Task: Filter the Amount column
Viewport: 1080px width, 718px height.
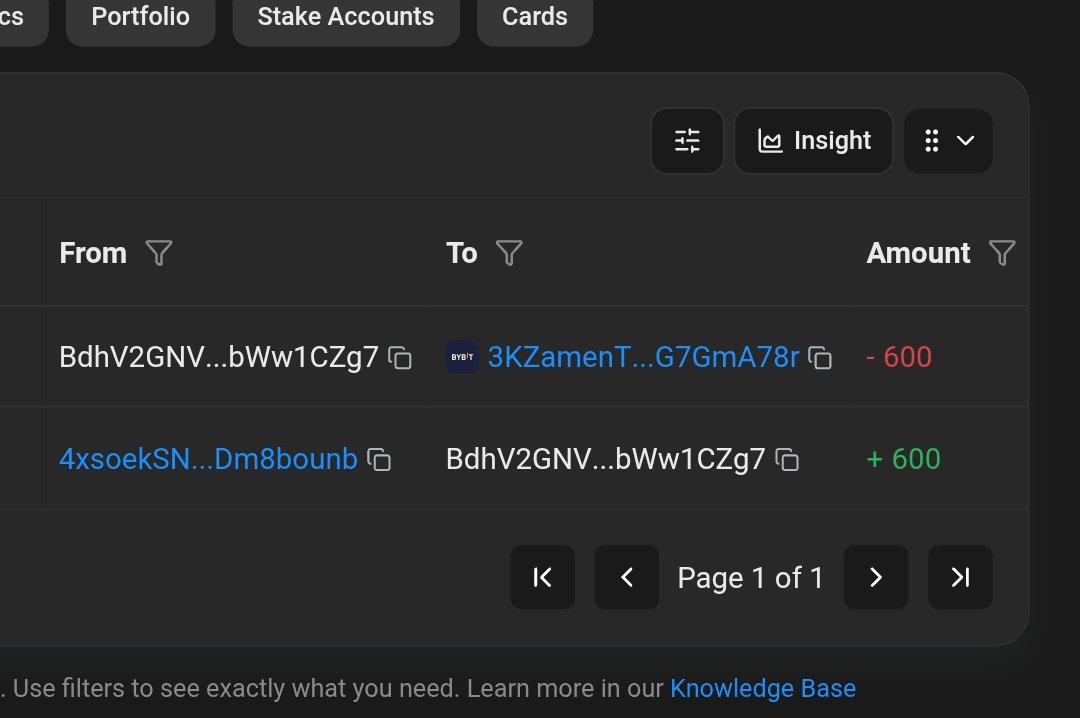Action: click(1001, 253)
